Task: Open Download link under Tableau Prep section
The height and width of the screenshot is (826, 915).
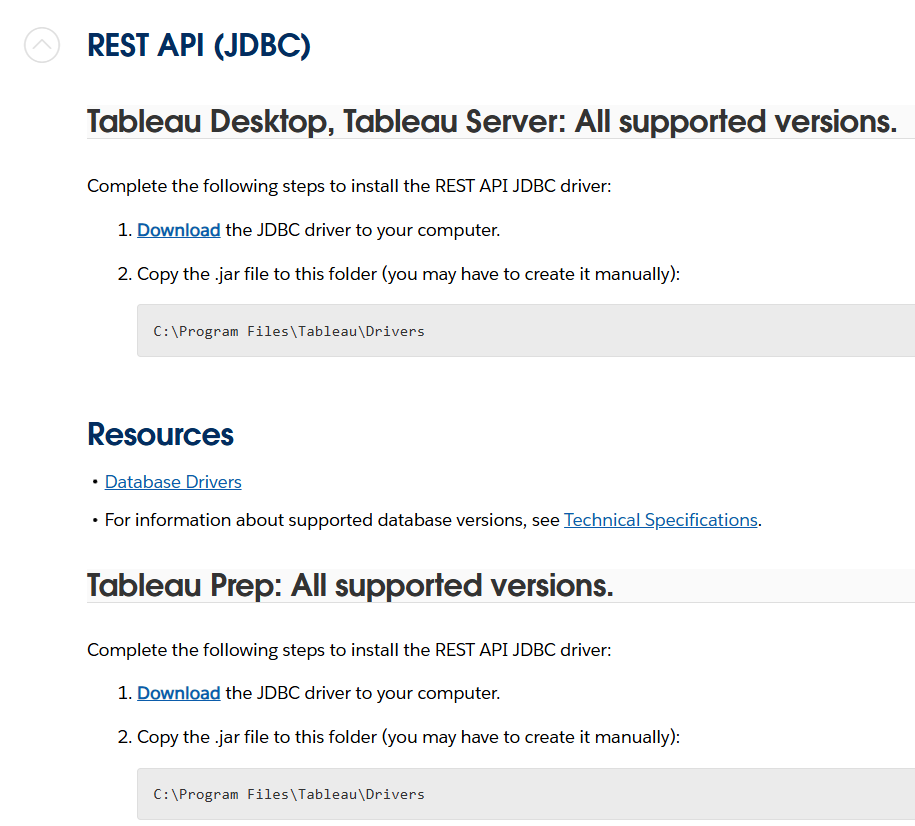Action: [178, 693]
